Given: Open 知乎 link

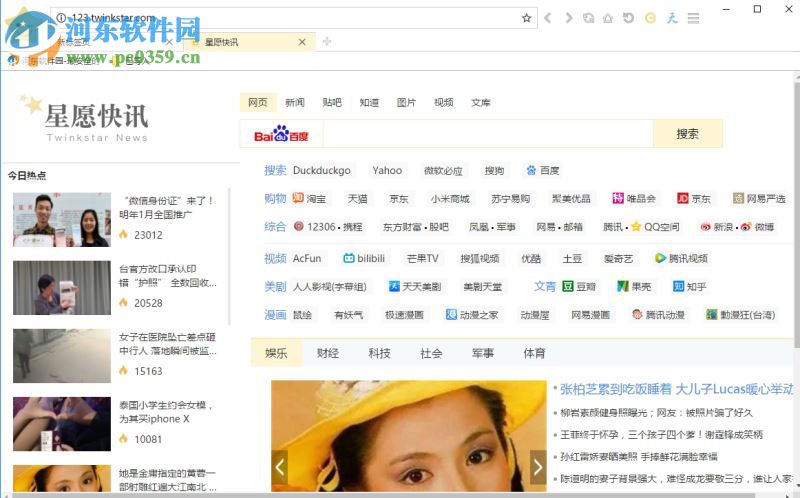Looking at the screenshot, I should [690, 286].
